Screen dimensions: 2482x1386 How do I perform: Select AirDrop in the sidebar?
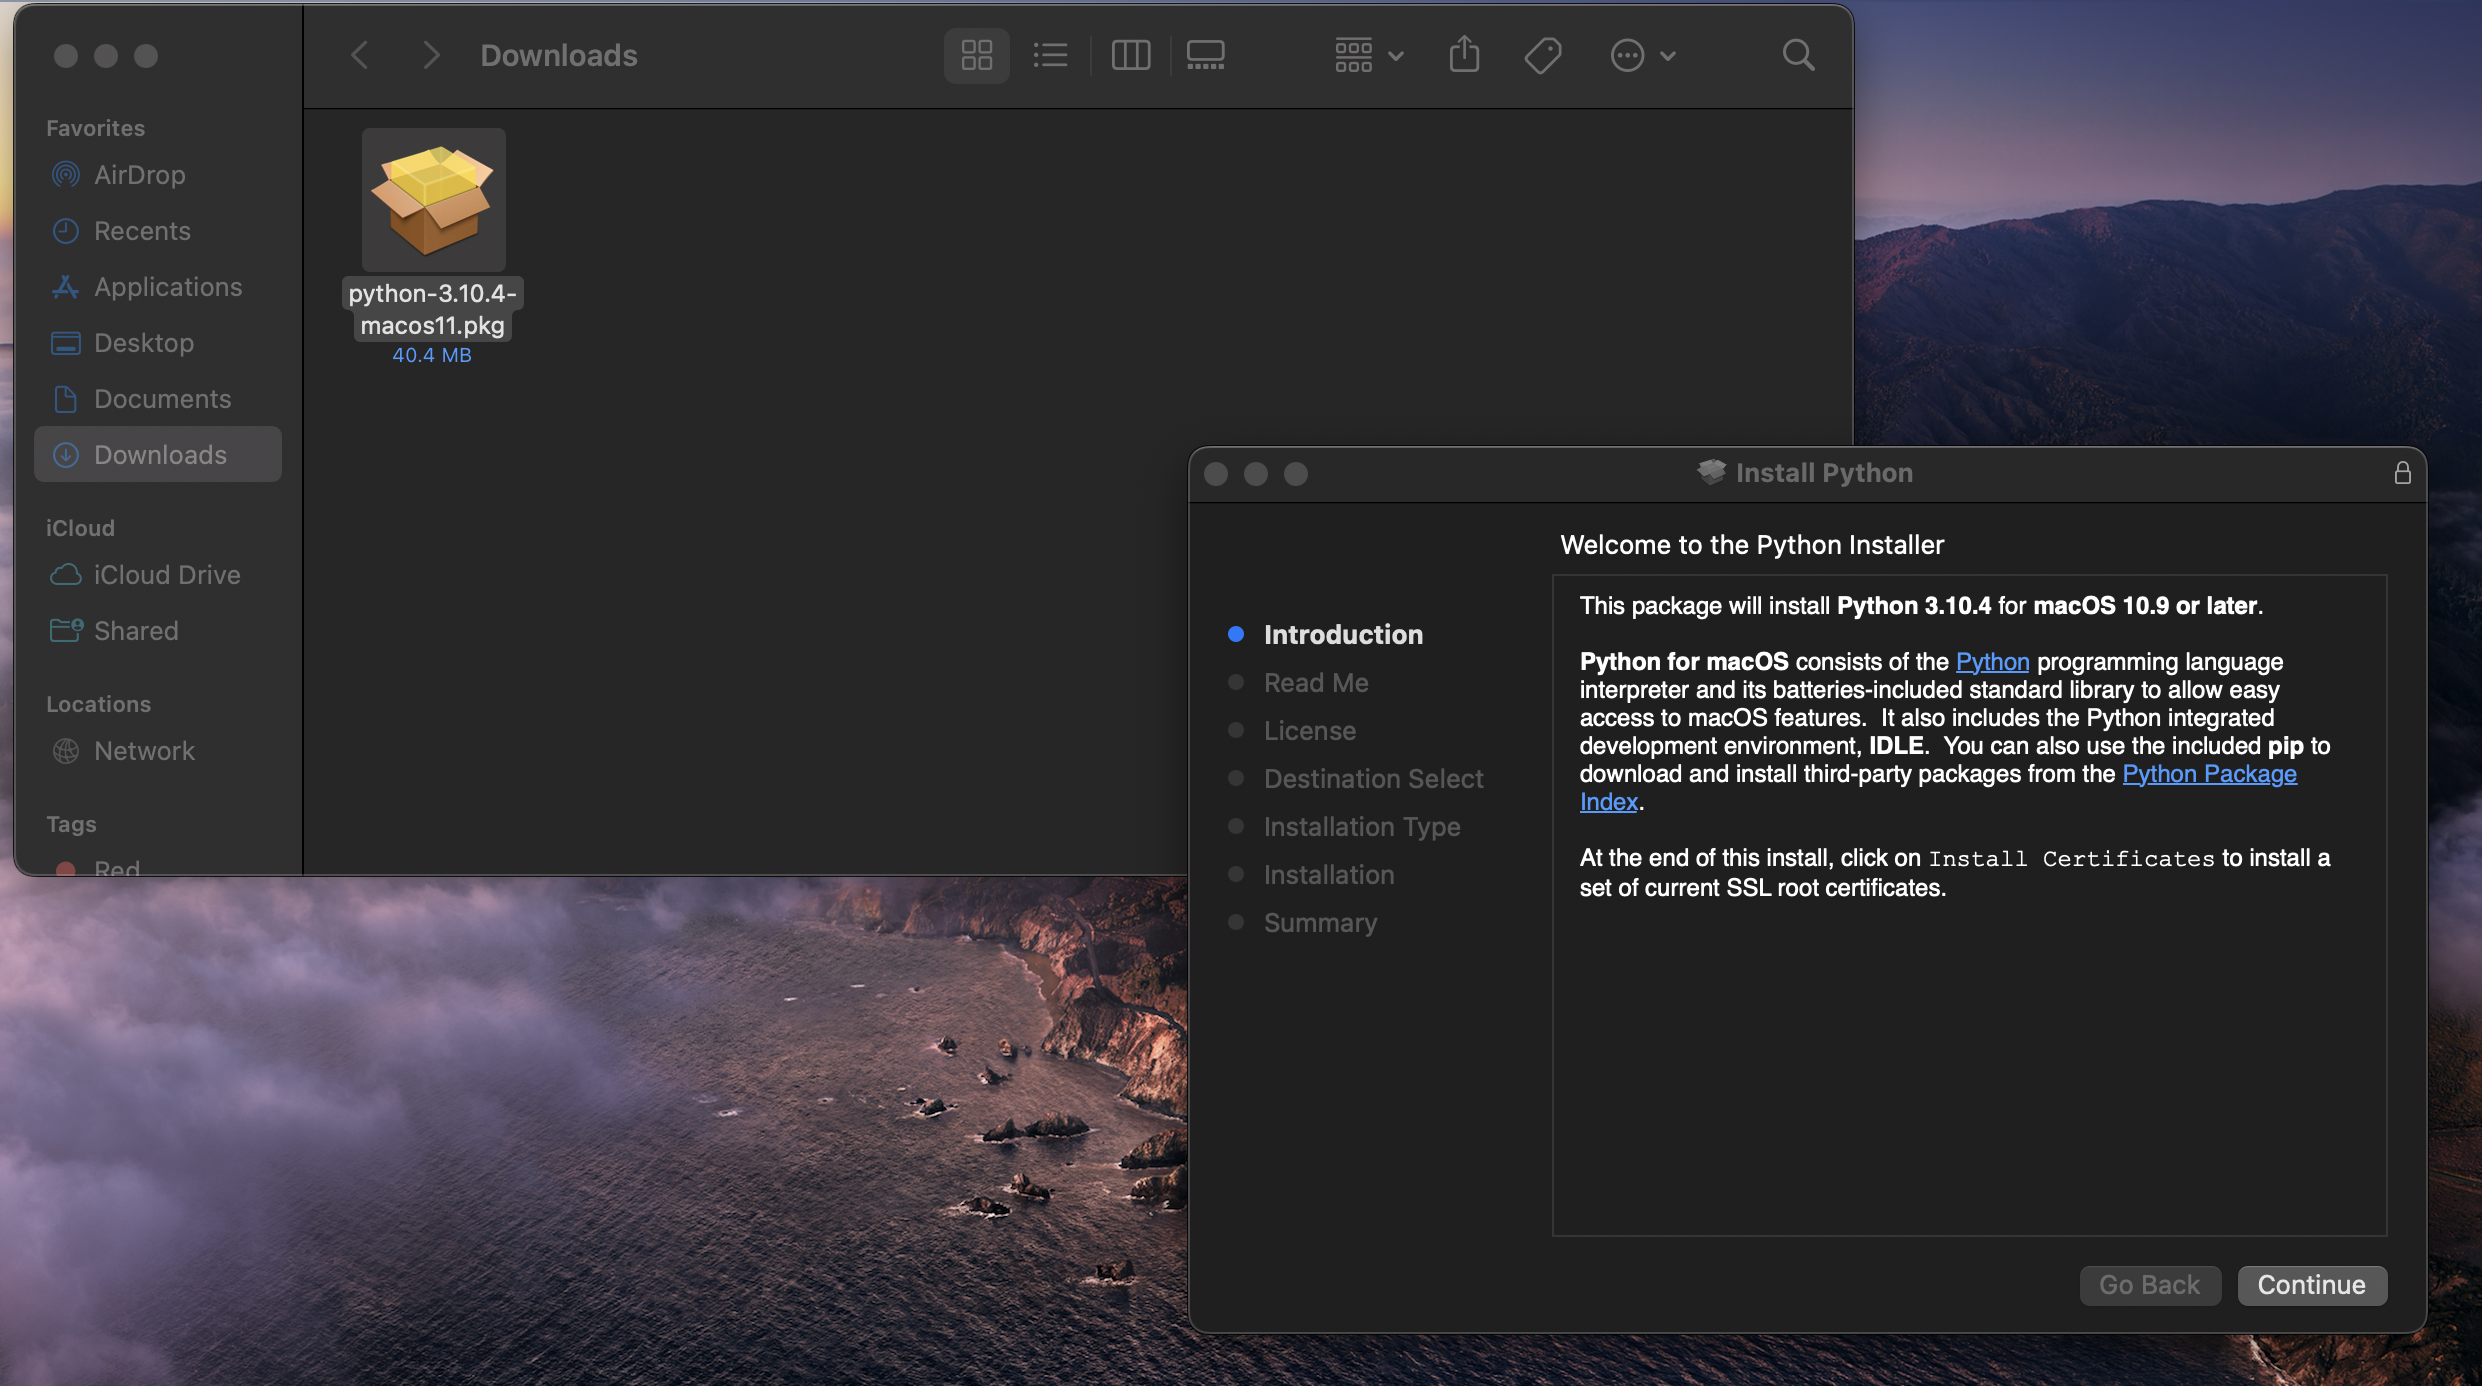[x=139, y=175]
